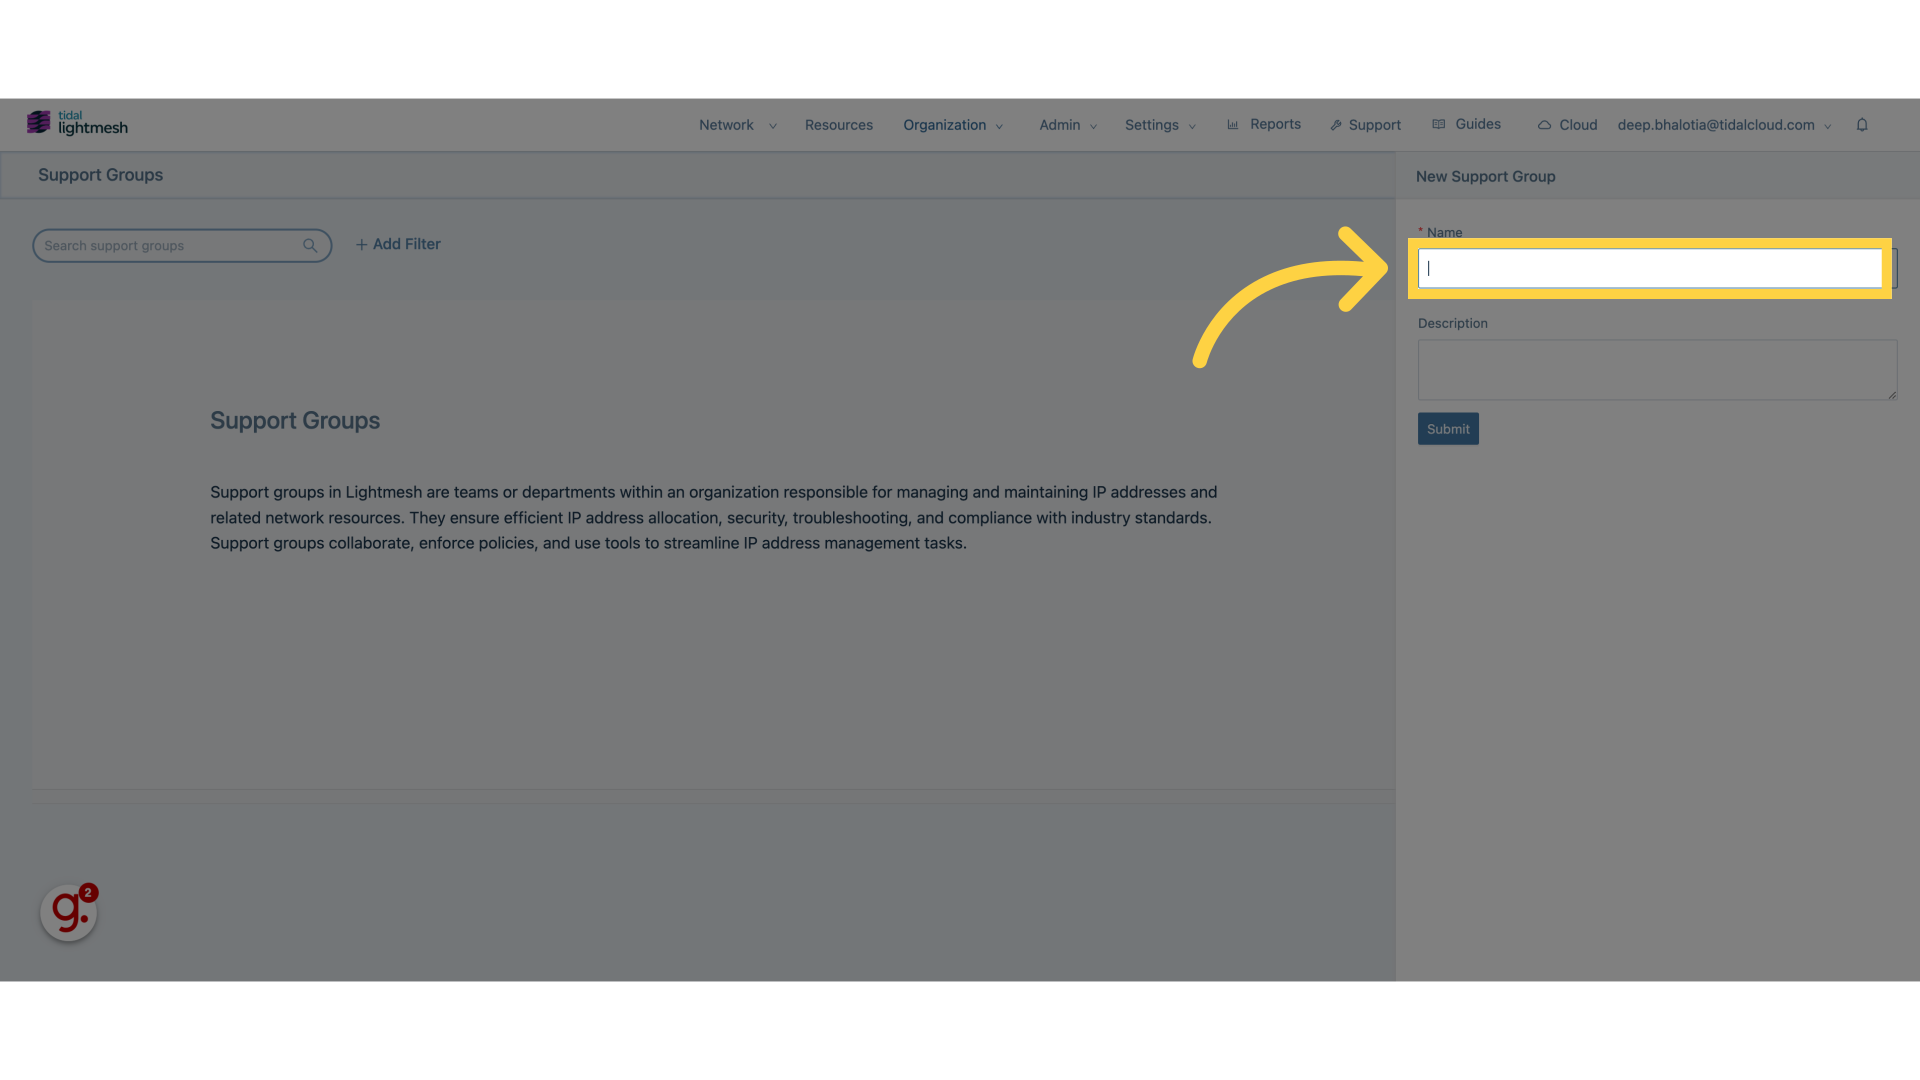Image resolution: width=1920 pixels, height=1080 pixels.
Task: Click the Submit button
Action: pyautogui.click(x=1448, y=429)
